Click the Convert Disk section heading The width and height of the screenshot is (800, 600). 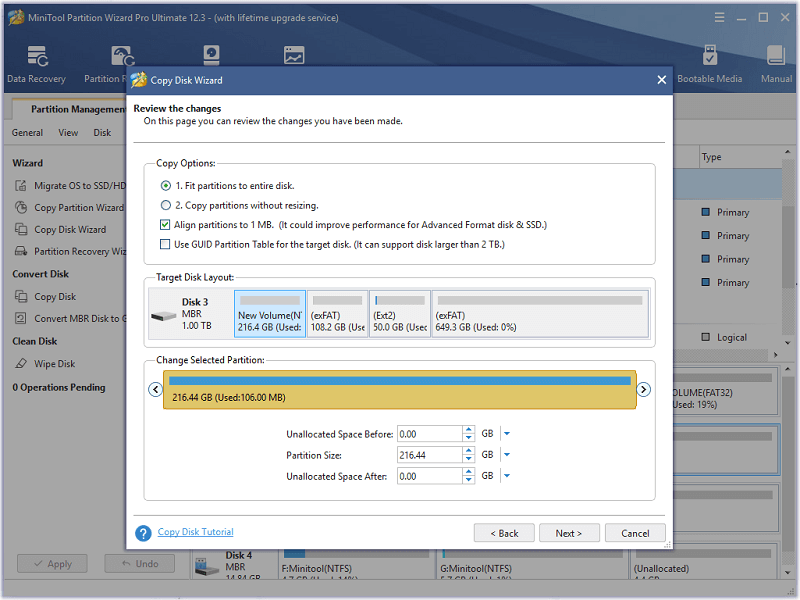(x=40, y=274)
